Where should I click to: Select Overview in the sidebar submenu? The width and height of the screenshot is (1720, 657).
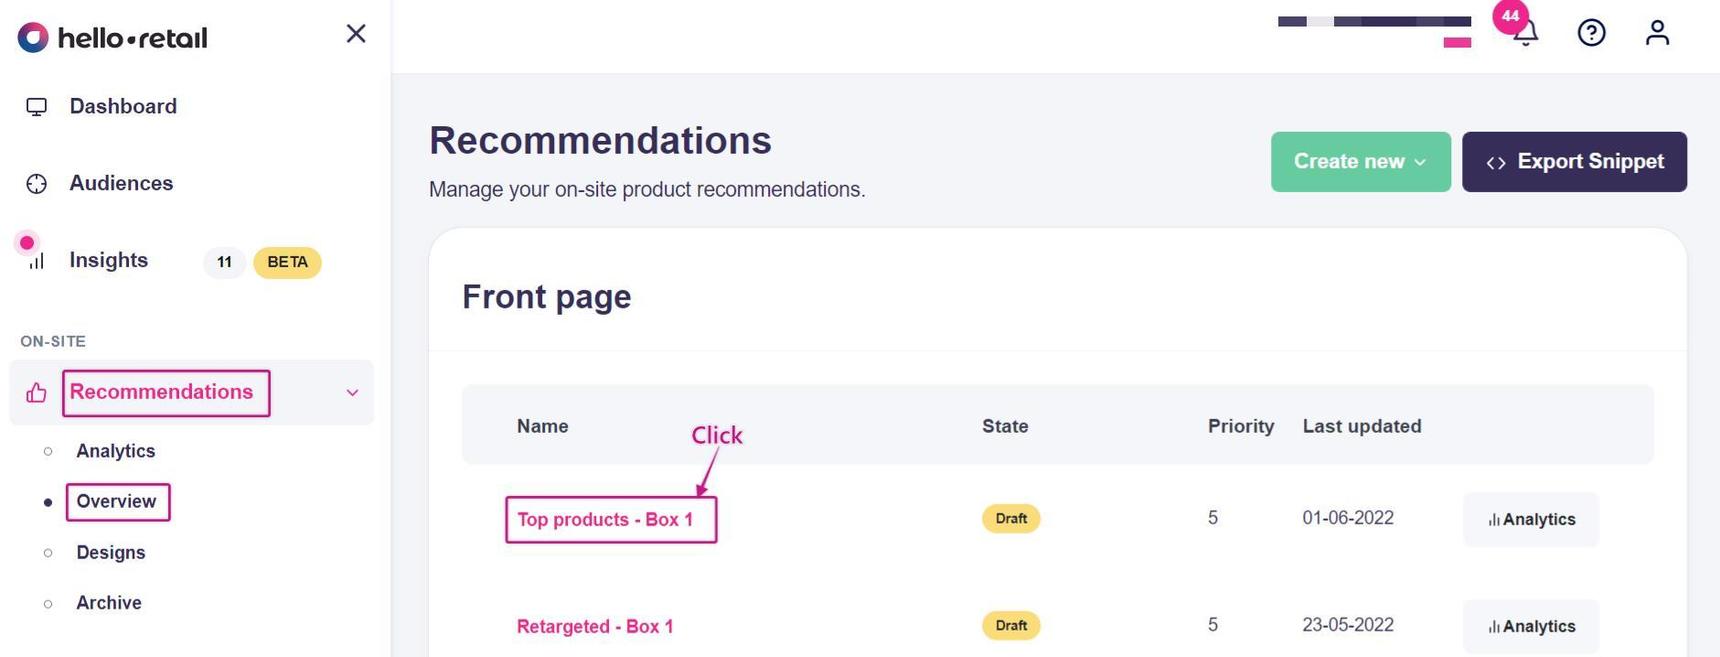(x=116, y=502)
